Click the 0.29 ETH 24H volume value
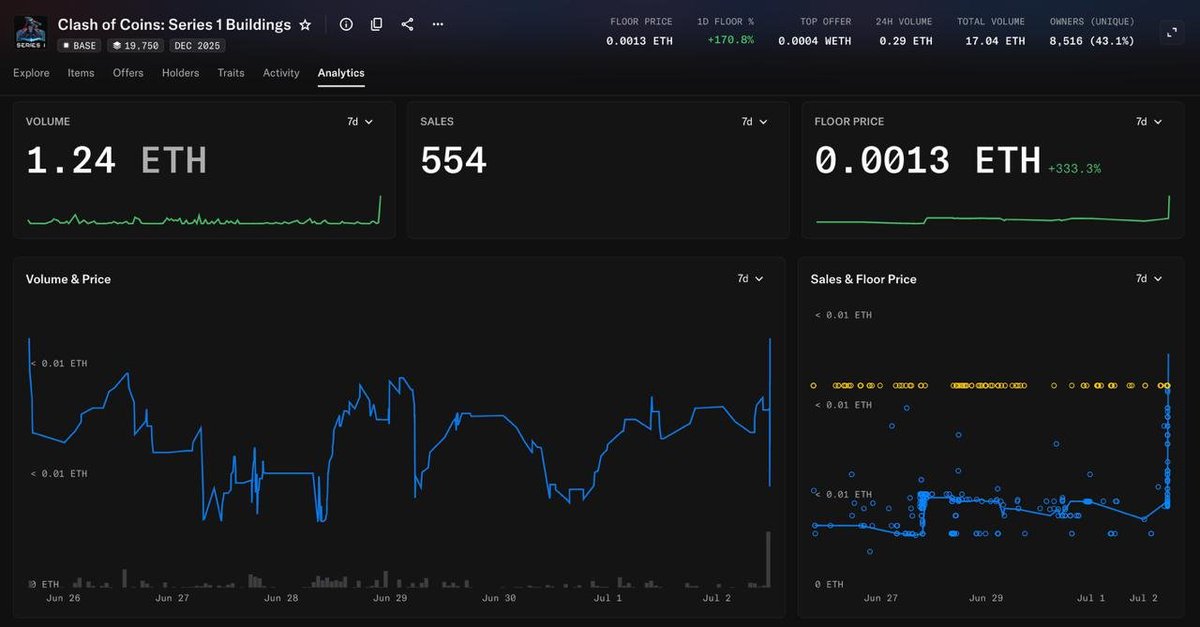The height and width of the screenshot is (627, 1200). (x=906, y=41)
